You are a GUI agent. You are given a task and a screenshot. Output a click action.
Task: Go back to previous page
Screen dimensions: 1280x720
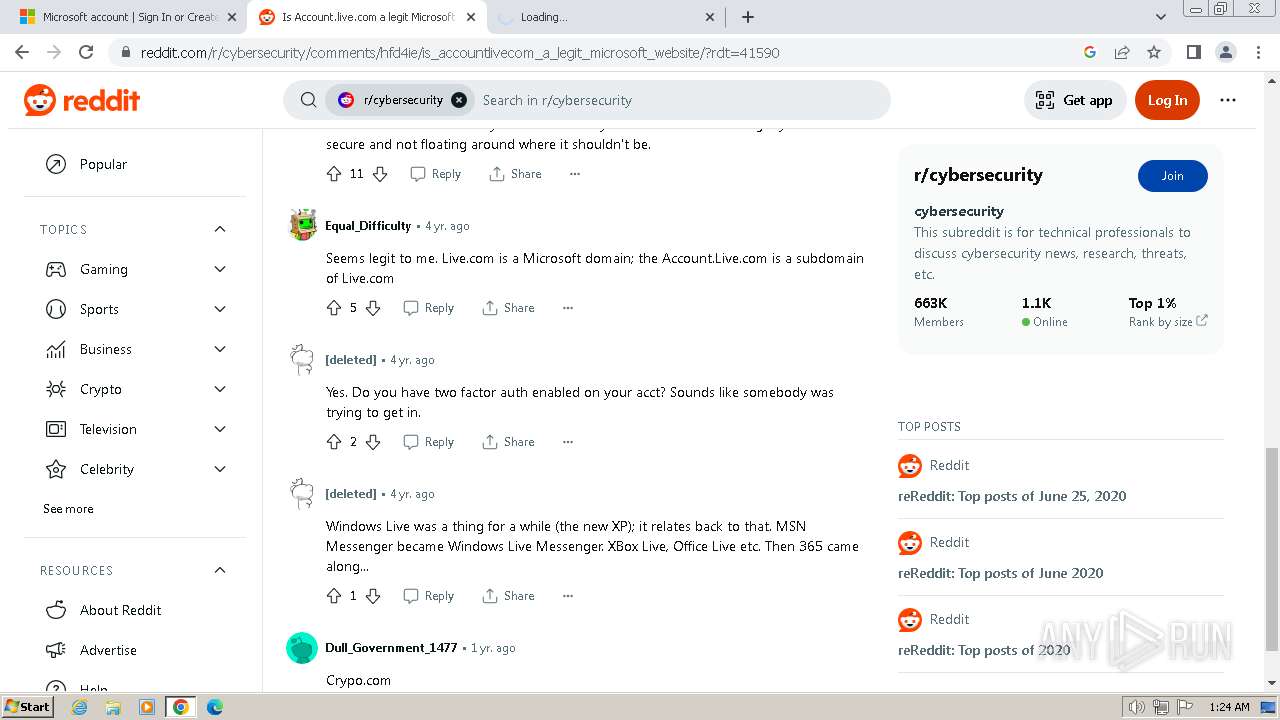[x=22, y=52]
